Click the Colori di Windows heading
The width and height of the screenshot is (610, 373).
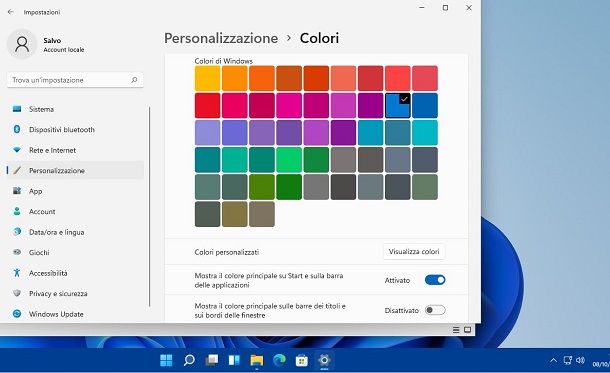(x=223, y=61)
